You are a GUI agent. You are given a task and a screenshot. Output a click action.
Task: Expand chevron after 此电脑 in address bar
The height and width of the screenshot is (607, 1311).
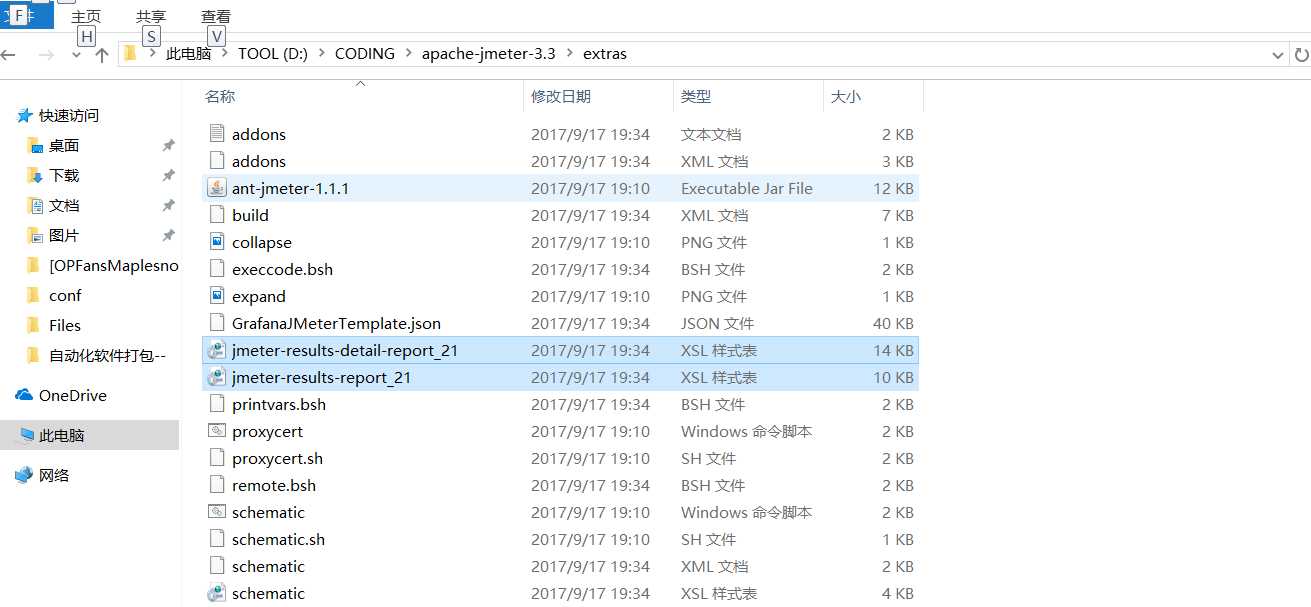click(225, 54)
